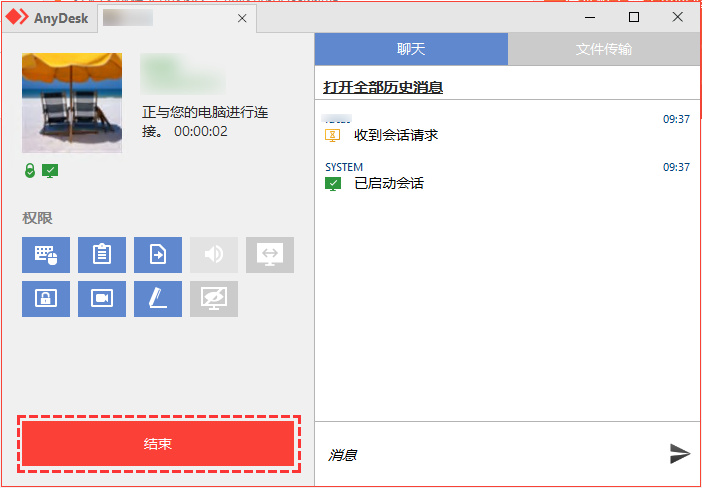Click the 收到会话请求 message text

[x=396, y=135]
